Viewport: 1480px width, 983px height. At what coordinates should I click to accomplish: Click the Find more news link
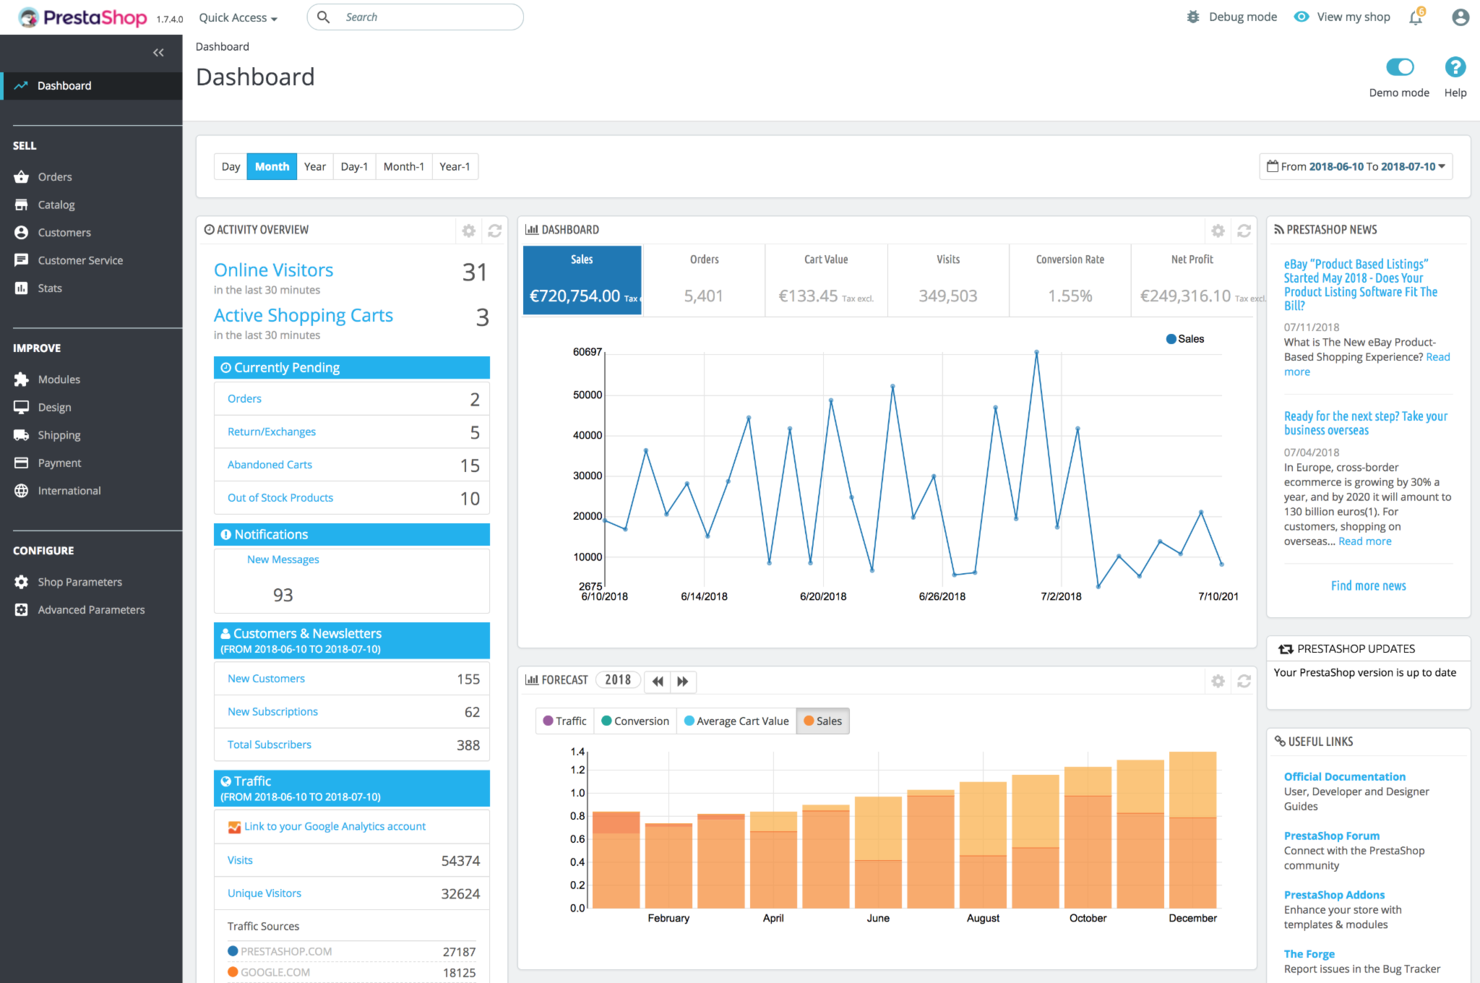point(1368,585)
